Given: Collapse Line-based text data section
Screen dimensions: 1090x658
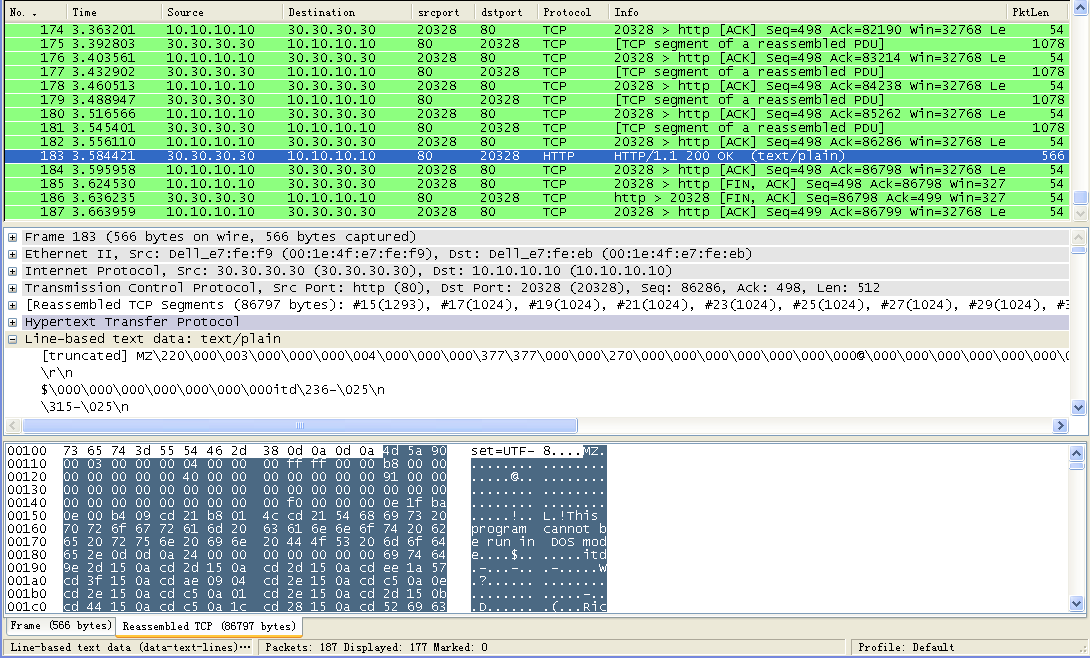Looking at the screenshot, I should coord(13,339).
